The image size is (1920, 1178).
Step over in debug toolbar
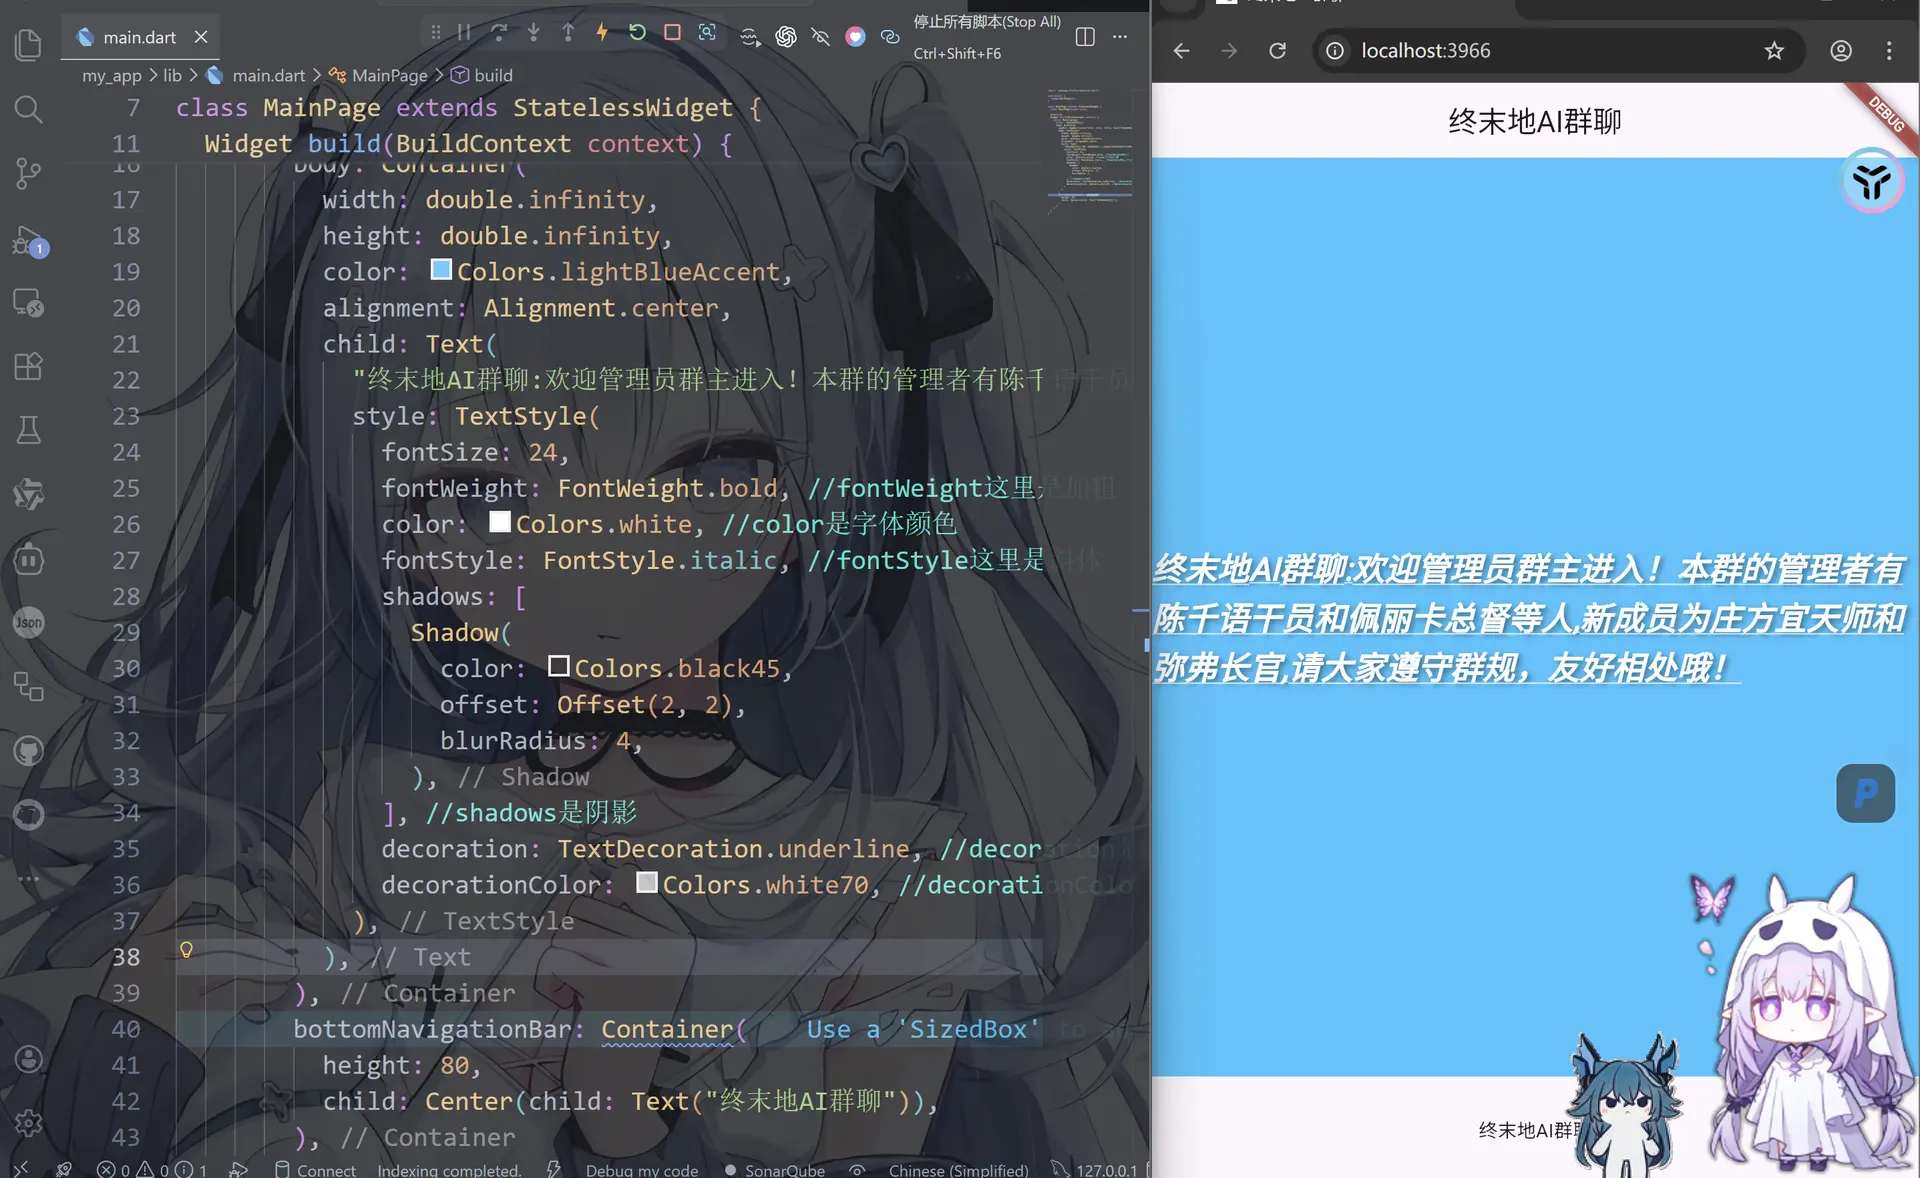coord(499,33)
